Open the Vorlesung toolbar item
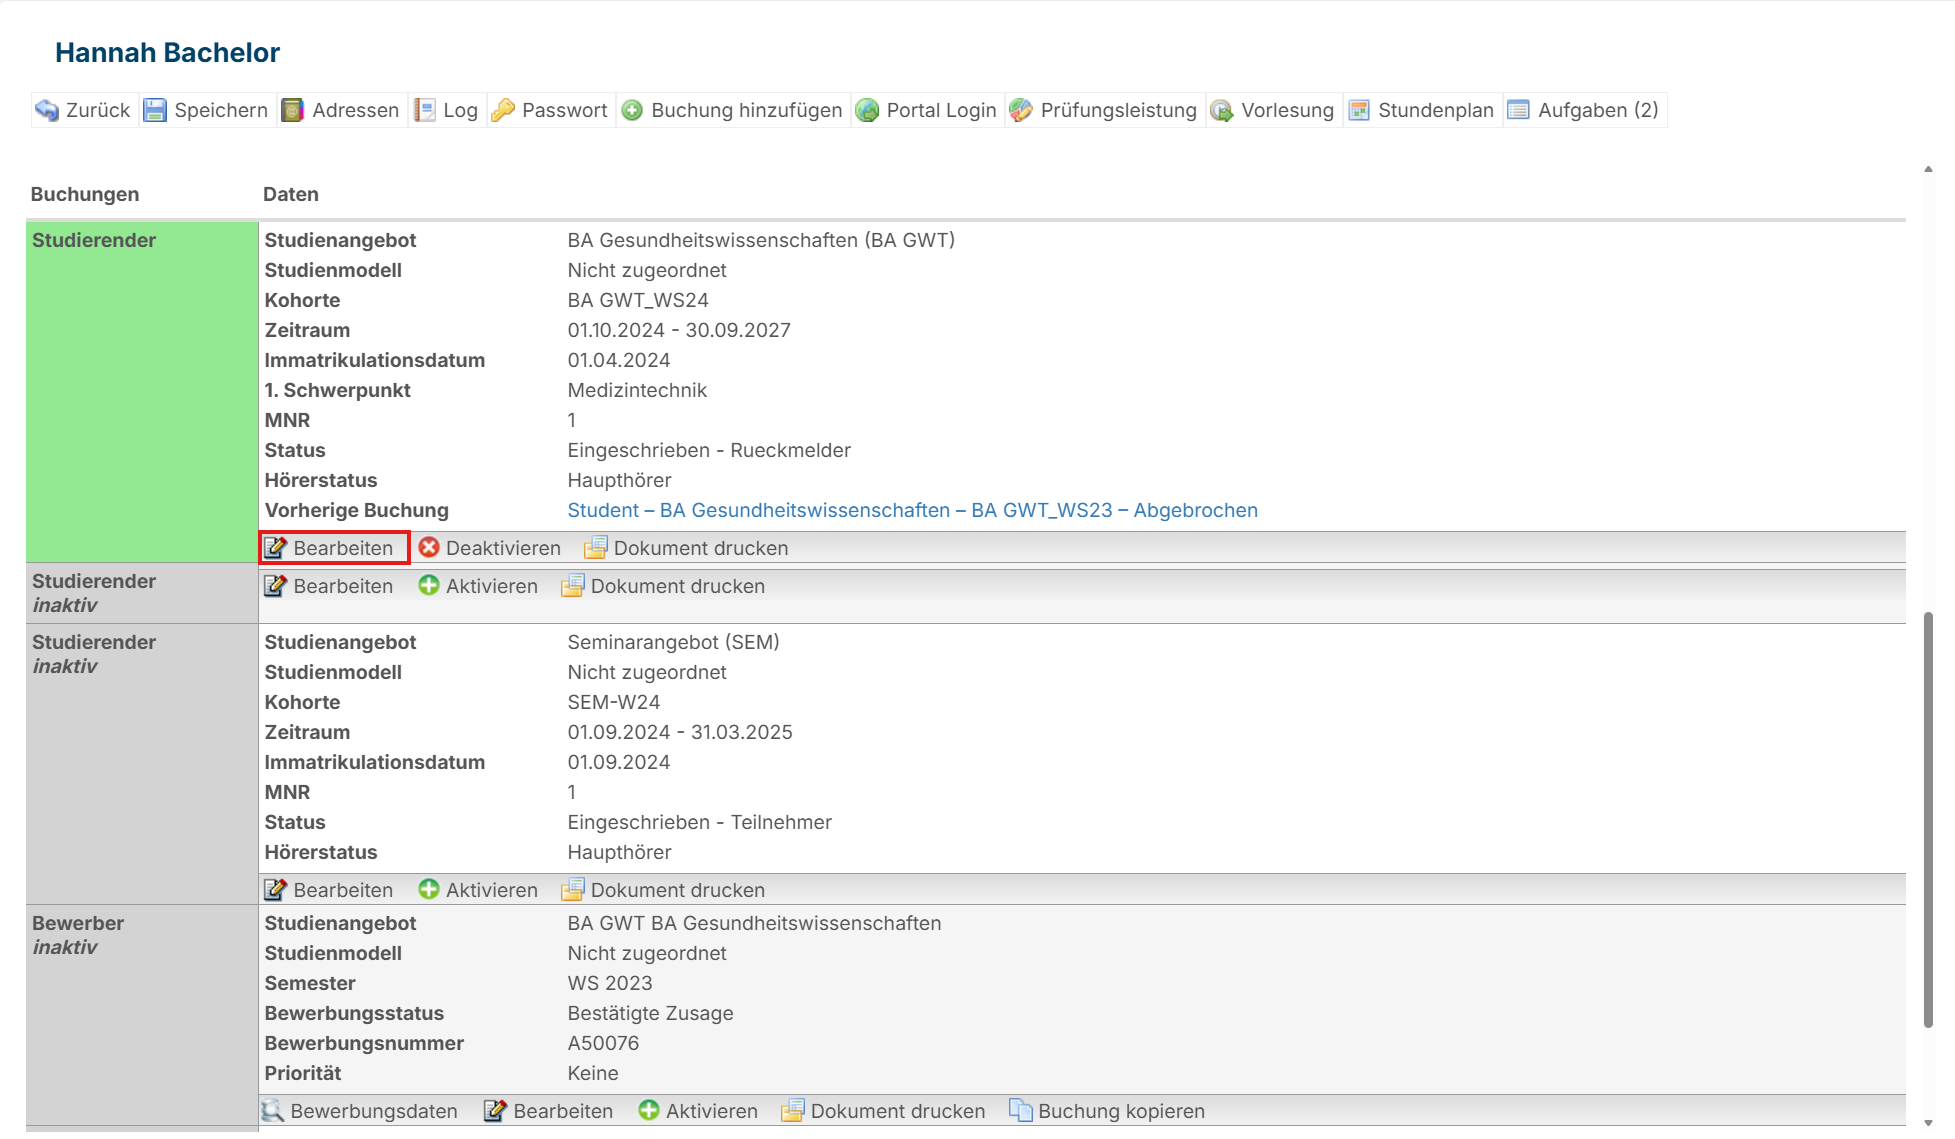 1273,110
